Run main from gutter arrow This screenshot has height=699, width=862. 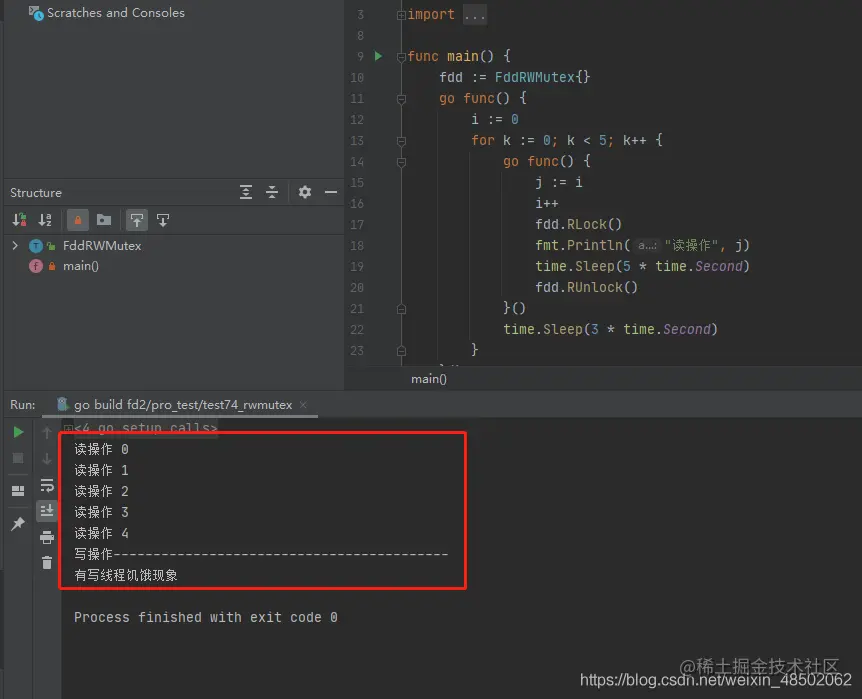pos(378,56)
